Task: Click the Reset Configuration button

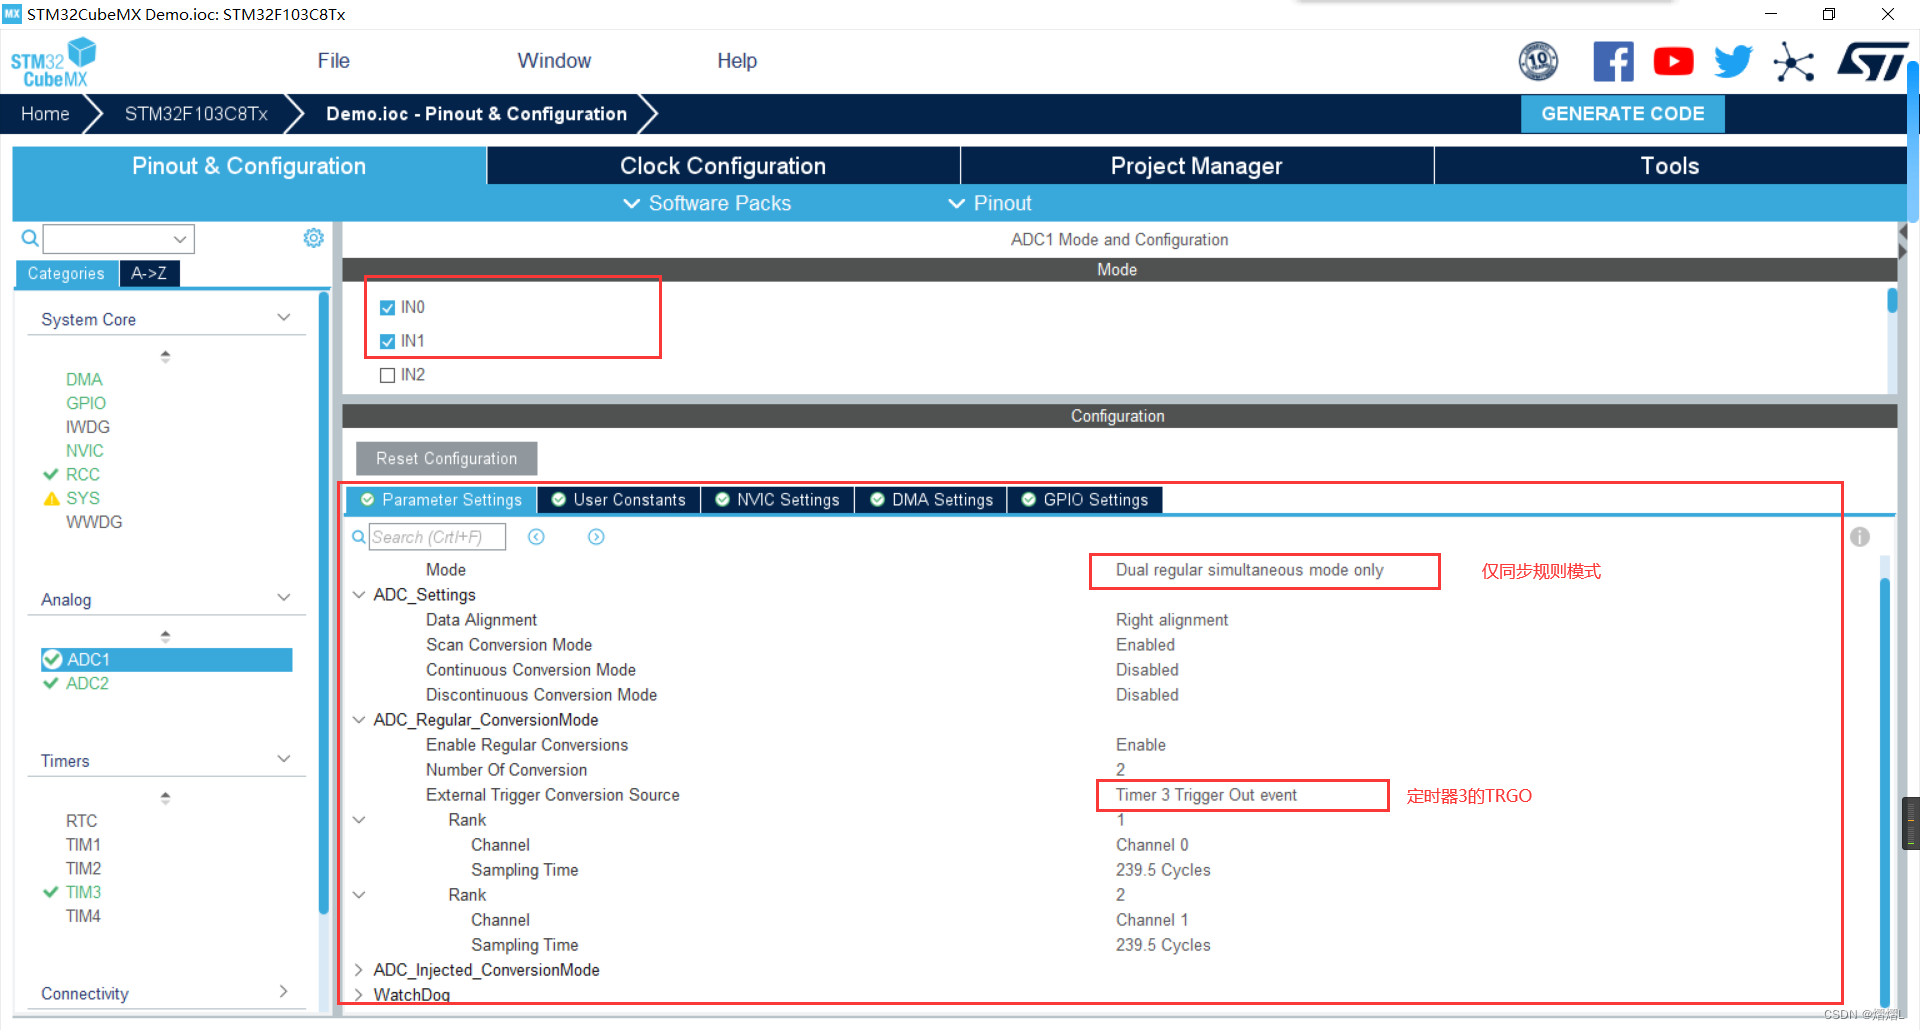Action: point(446,459)
